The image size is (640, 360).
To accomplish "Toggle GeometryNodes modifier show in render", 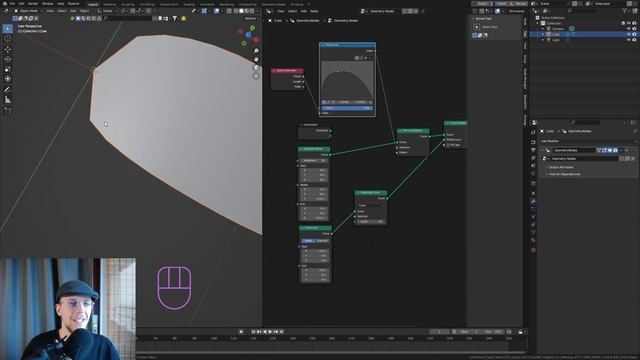I will pos(615,151).
